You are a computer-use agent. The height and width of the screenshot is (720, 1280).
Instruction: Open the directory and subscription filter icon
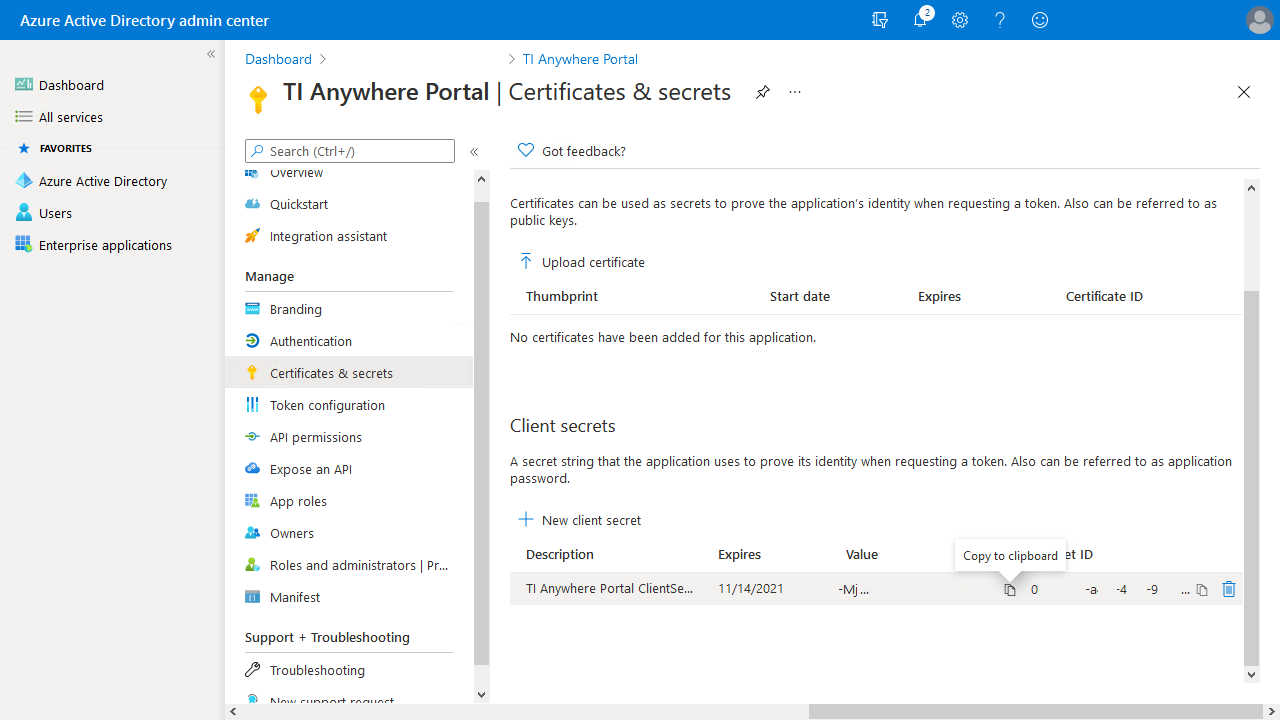tap(880, 20)
